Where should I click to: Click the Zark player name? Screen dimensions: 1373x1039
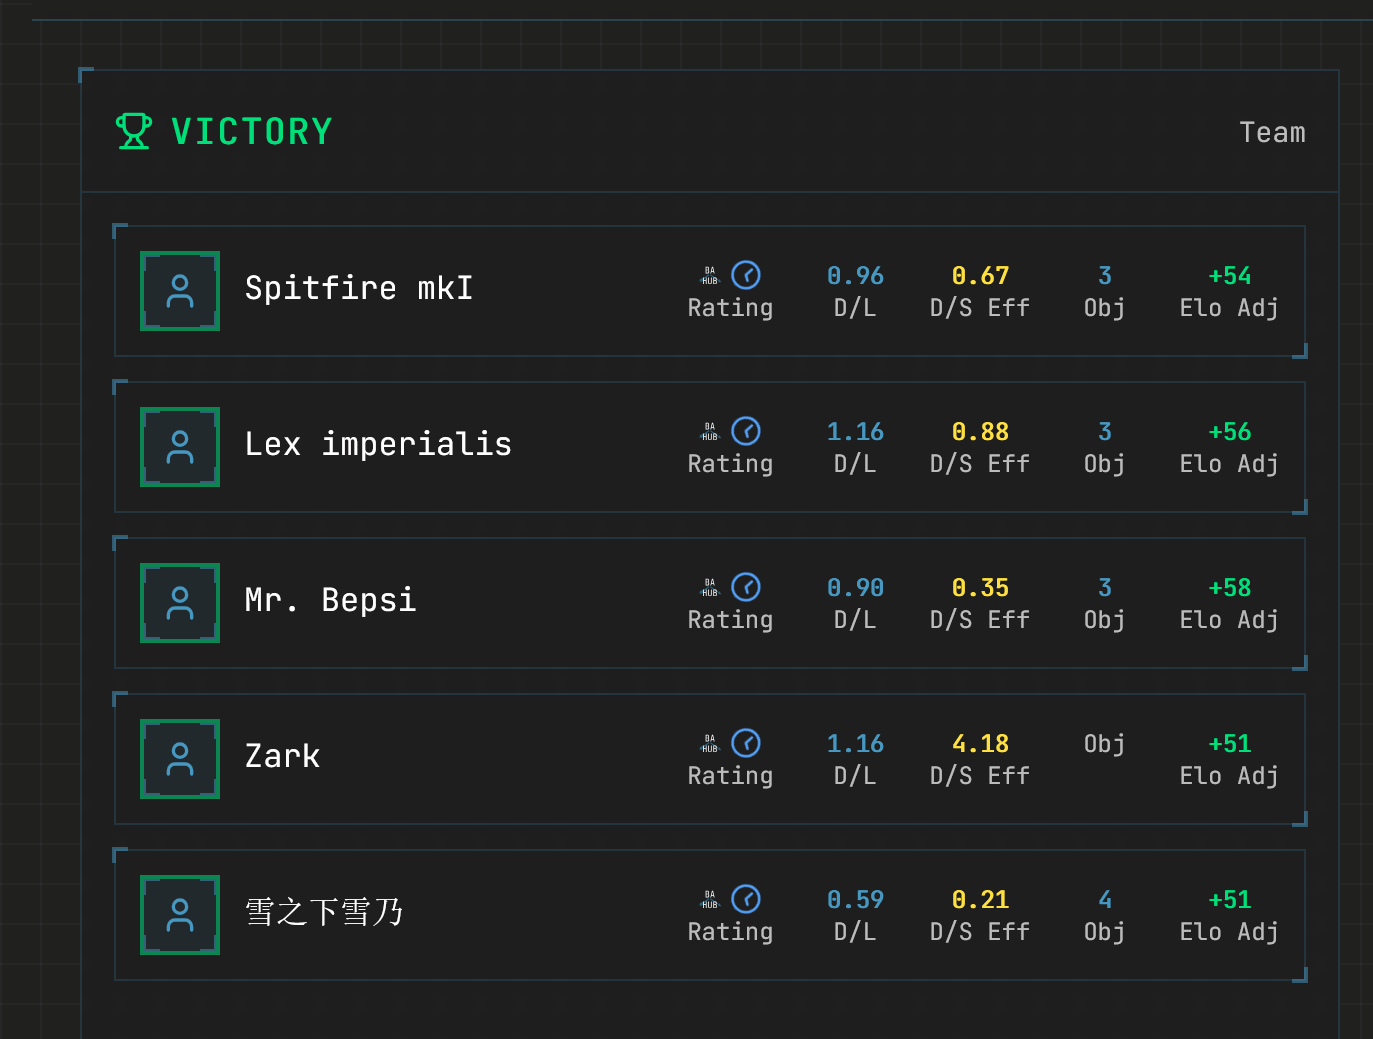click(x=282, y=757)
